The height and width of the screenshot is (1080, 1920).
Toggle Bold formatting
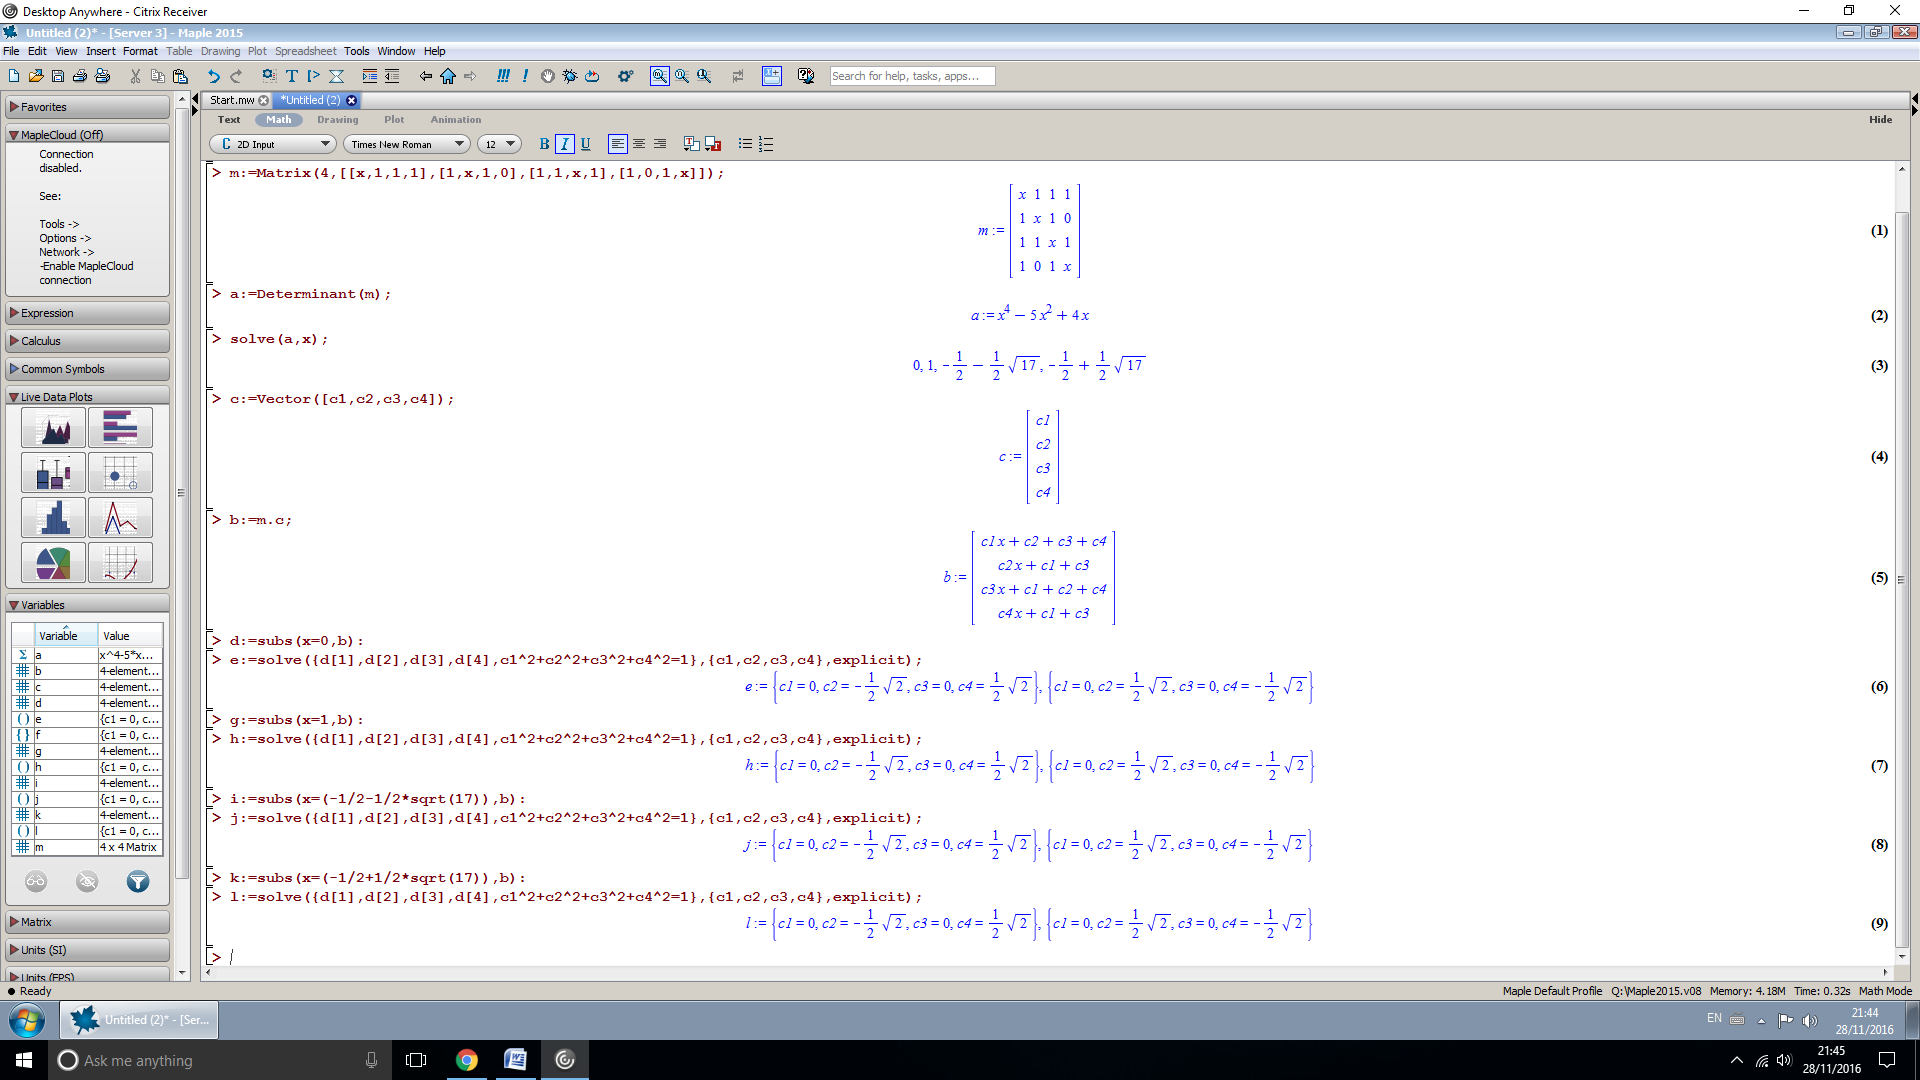click(x=544, y=144)
